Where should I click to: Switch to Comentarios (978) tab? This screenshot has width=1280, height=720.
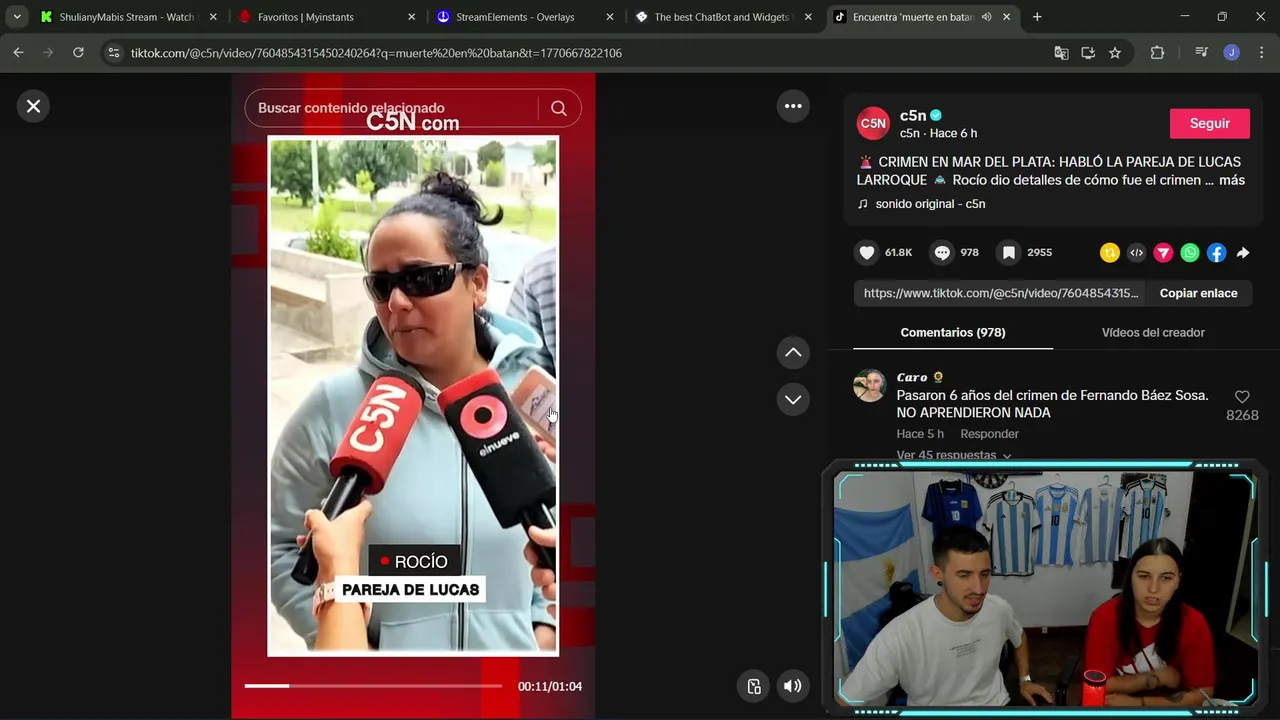pos(953,332)
